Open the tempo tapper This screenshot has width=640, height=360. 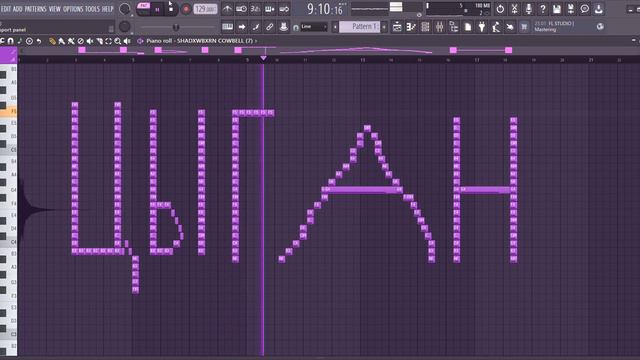point(496,27)
